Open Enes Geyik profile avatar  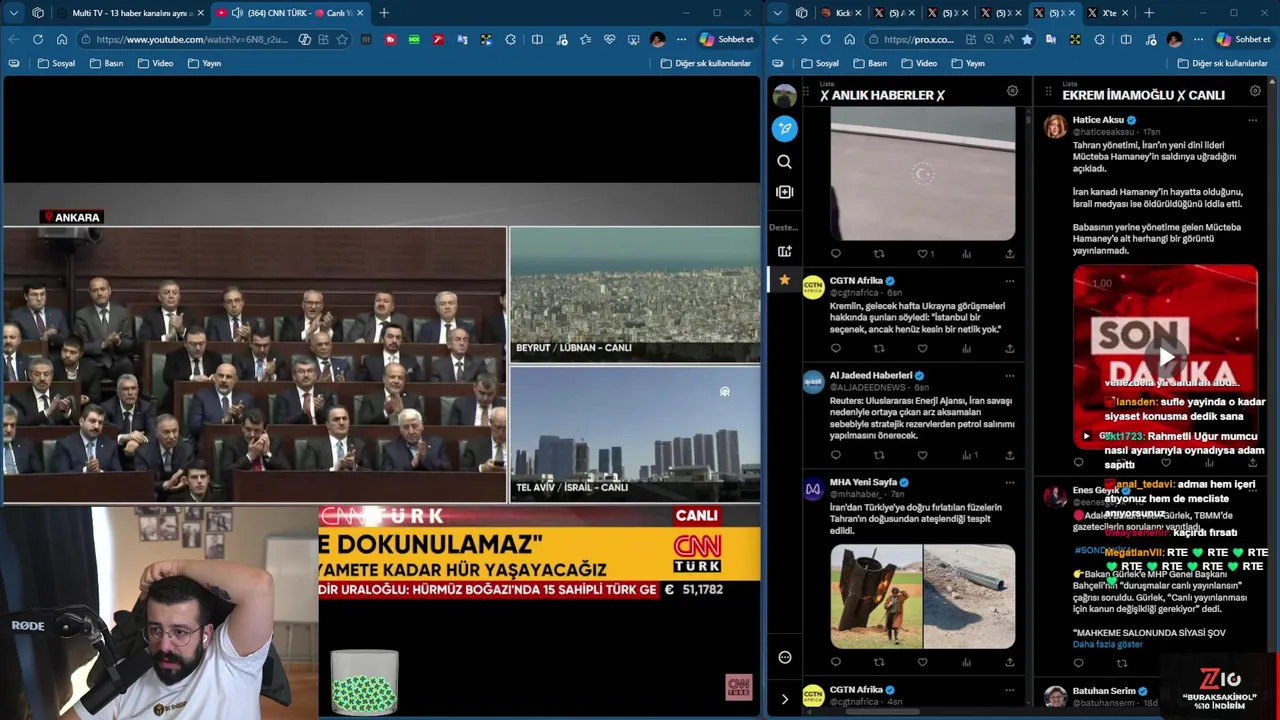click(1055, 497)
